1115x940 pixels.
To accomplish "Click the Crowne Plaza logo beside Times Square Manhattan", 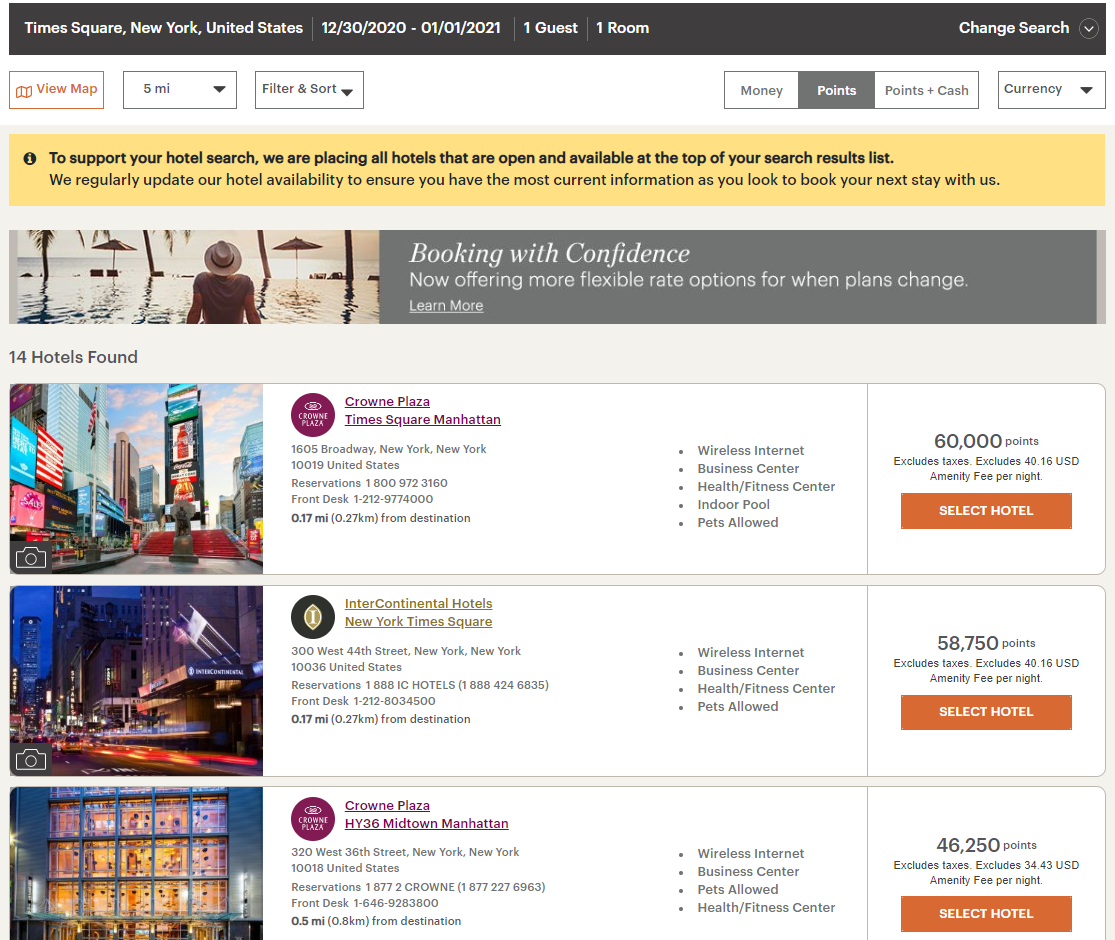I will [313, 415].
